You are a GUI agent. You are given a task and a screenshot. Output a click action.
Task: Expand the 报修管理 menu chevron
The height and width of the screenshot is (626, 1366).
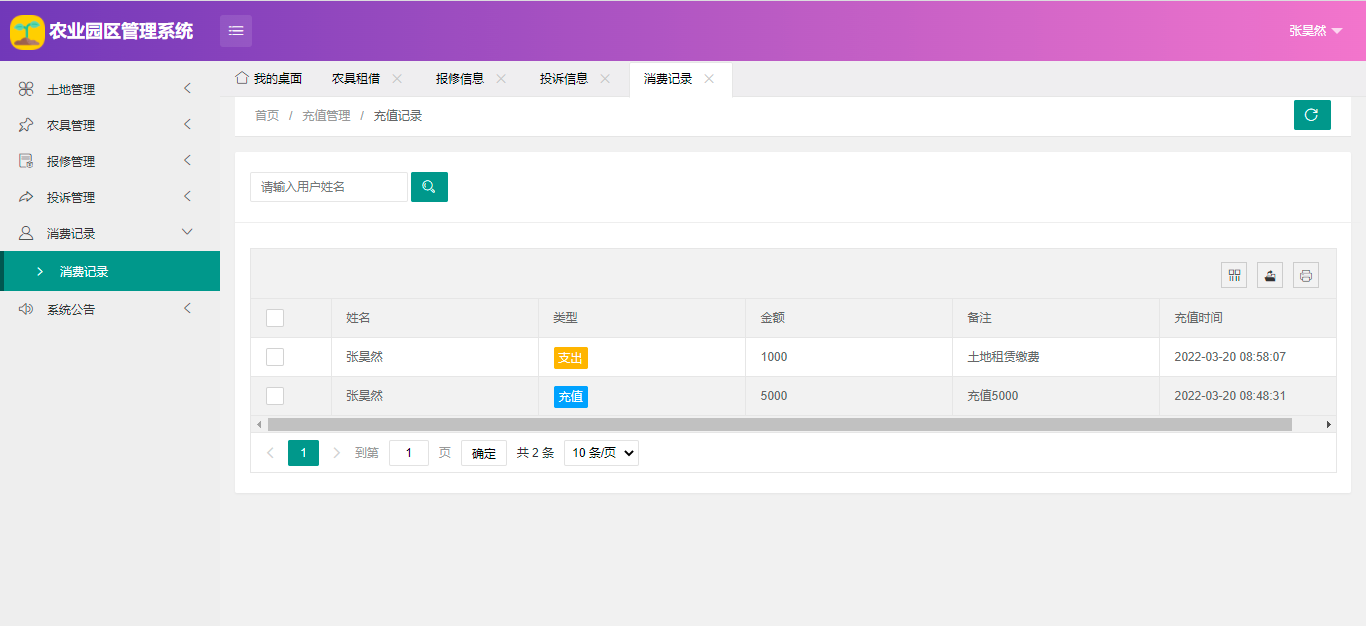tap(187, 160)
